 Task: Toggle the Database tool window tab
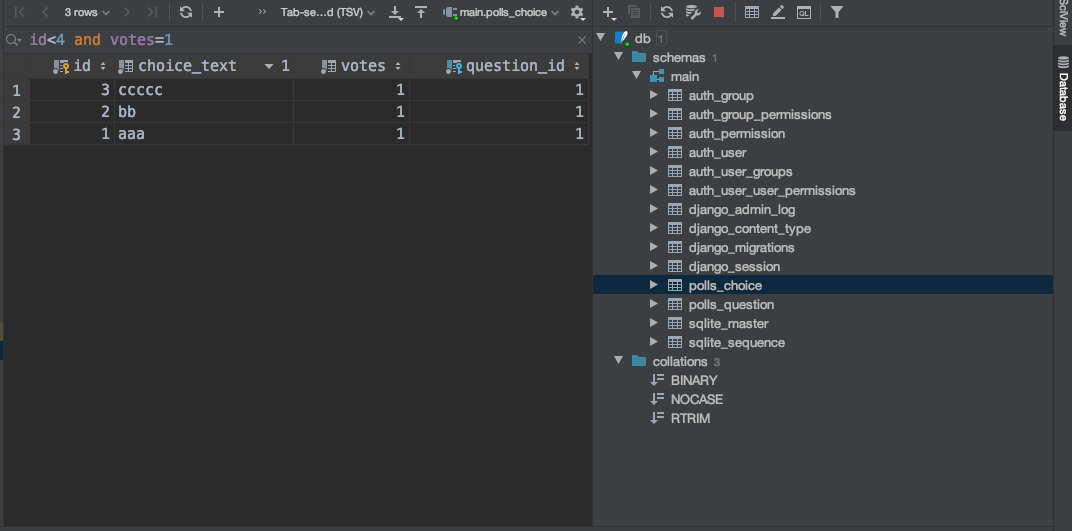tap(1062, 88)
